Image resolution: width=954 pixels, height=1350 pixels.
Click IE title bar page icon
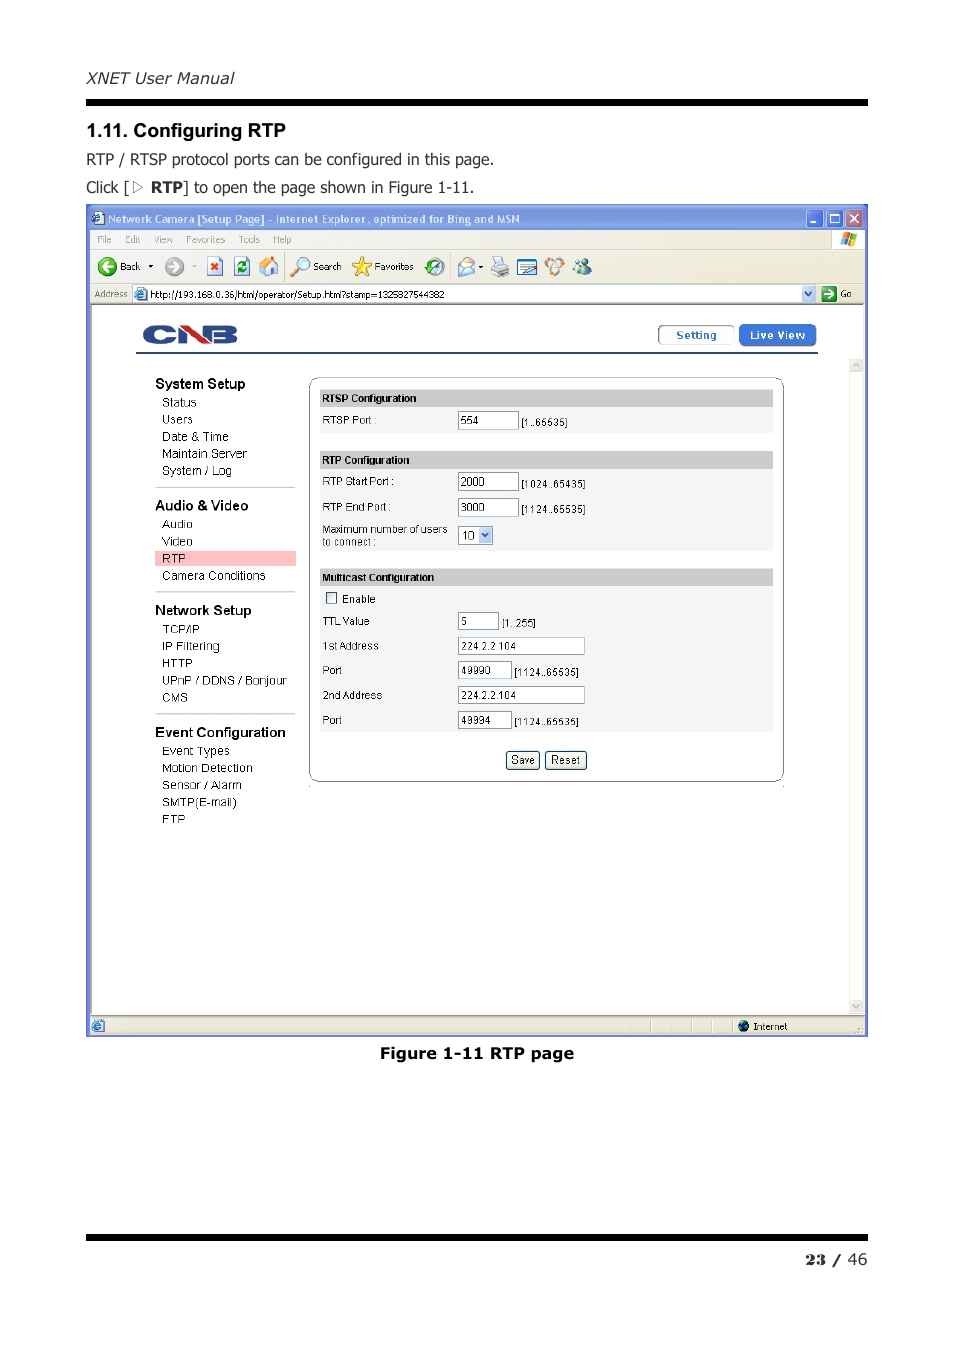(98, 218)
